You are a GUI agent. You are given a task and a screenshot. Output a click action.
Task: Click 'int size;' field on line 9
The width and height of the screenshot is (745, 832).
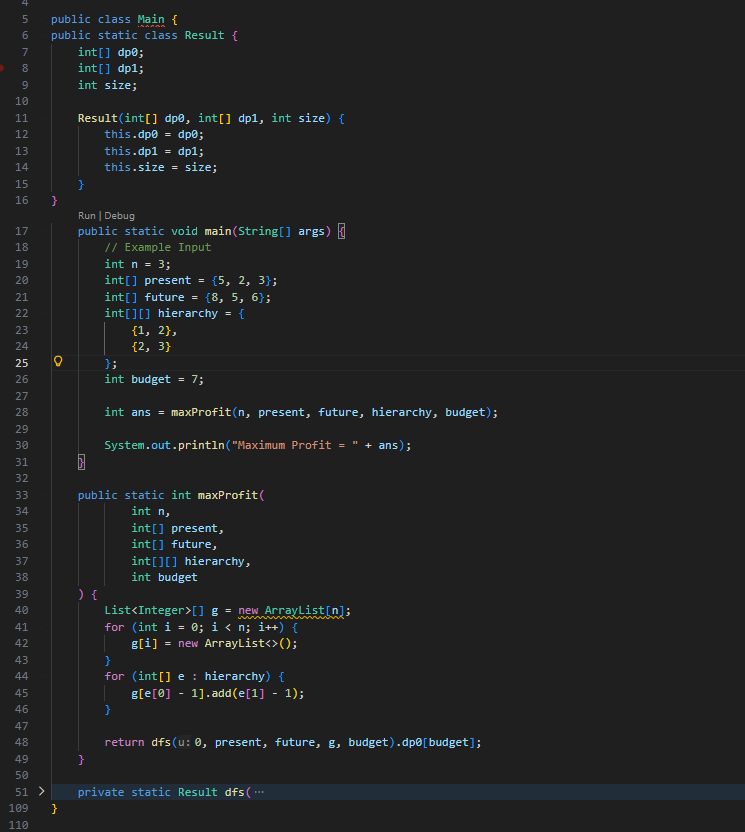point(108,85)
